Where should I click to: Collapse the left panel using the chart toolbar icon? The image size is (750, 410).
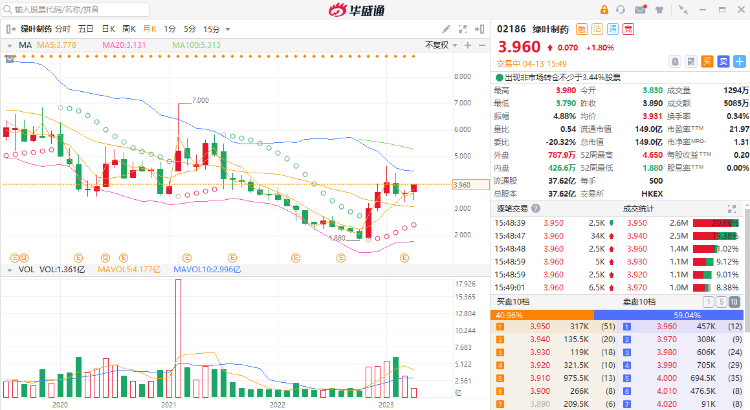[x=10, y=29]
